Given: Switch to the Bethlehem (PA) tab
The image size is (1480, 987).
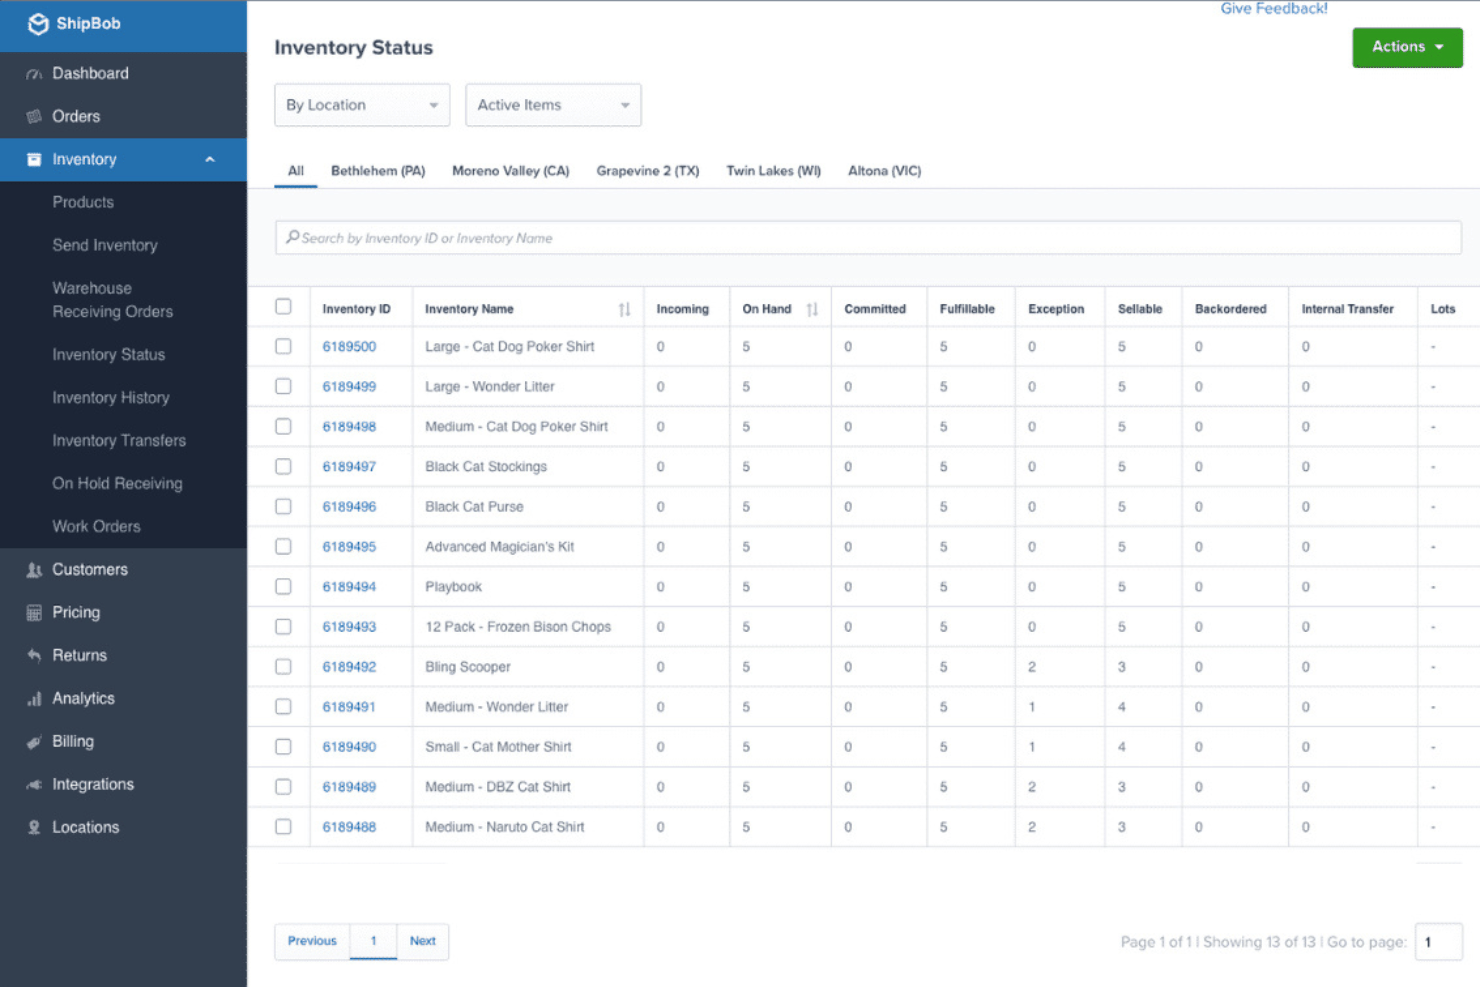Looking at the screenshot, I should [x=378, y=171].
